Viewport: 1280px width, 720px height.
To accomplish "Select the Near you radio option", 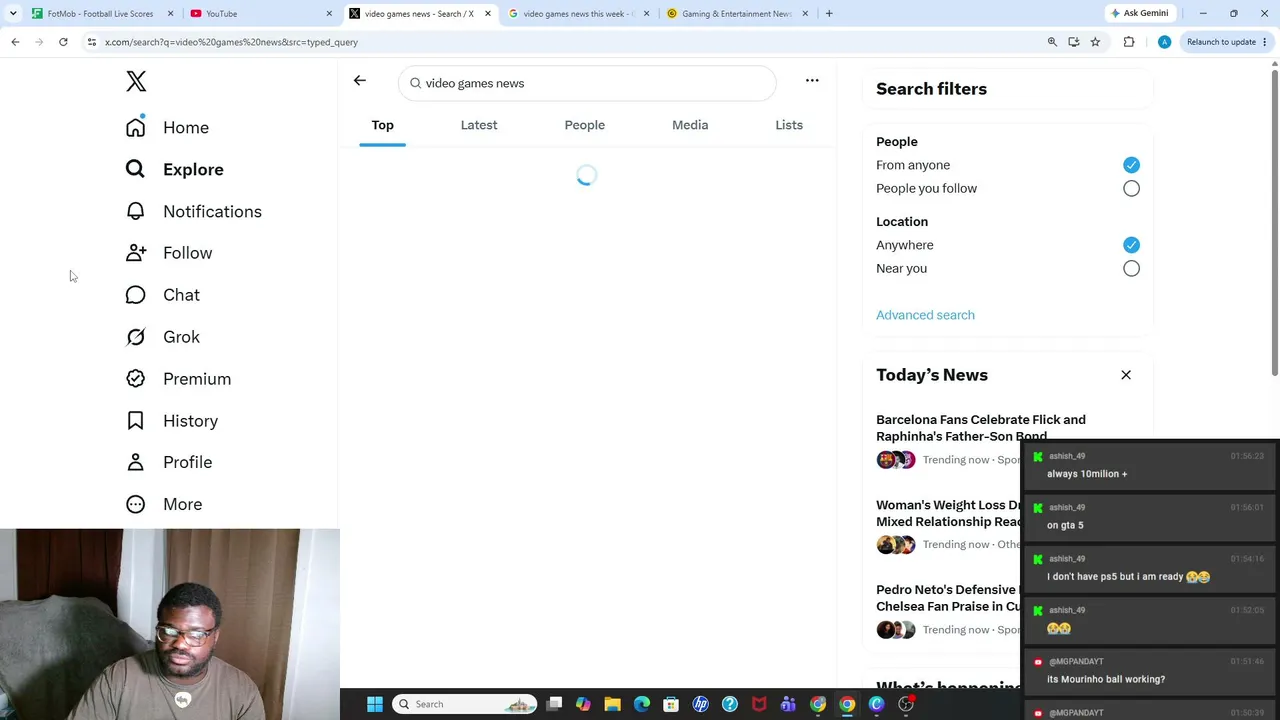I will pyautogui.click(x=1131, y=268).
